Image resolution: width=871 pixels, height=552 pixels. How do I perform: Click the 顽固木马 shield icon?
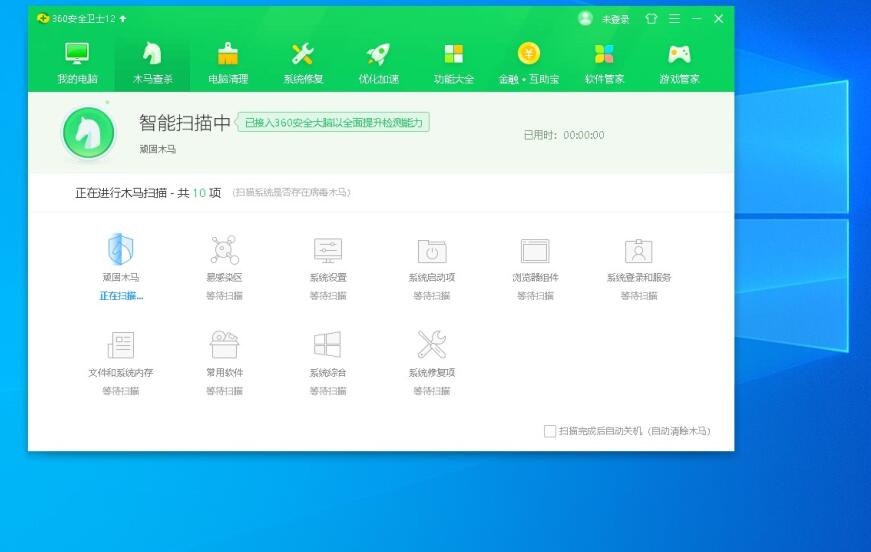pyautogui.click(x=121, y=249)
